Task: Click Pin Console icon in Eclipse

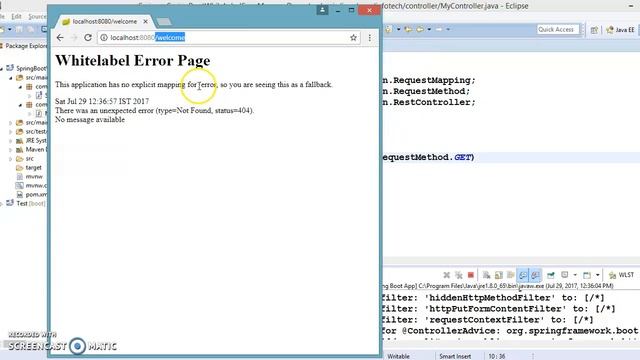Action: pyautogui.click(x=551, y=275)
